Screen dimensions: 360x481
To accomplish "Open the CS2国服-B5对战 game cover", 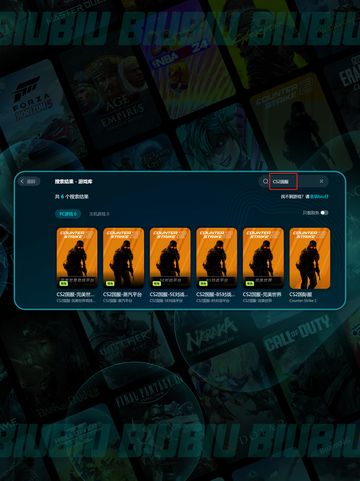I will pos(217,258).
